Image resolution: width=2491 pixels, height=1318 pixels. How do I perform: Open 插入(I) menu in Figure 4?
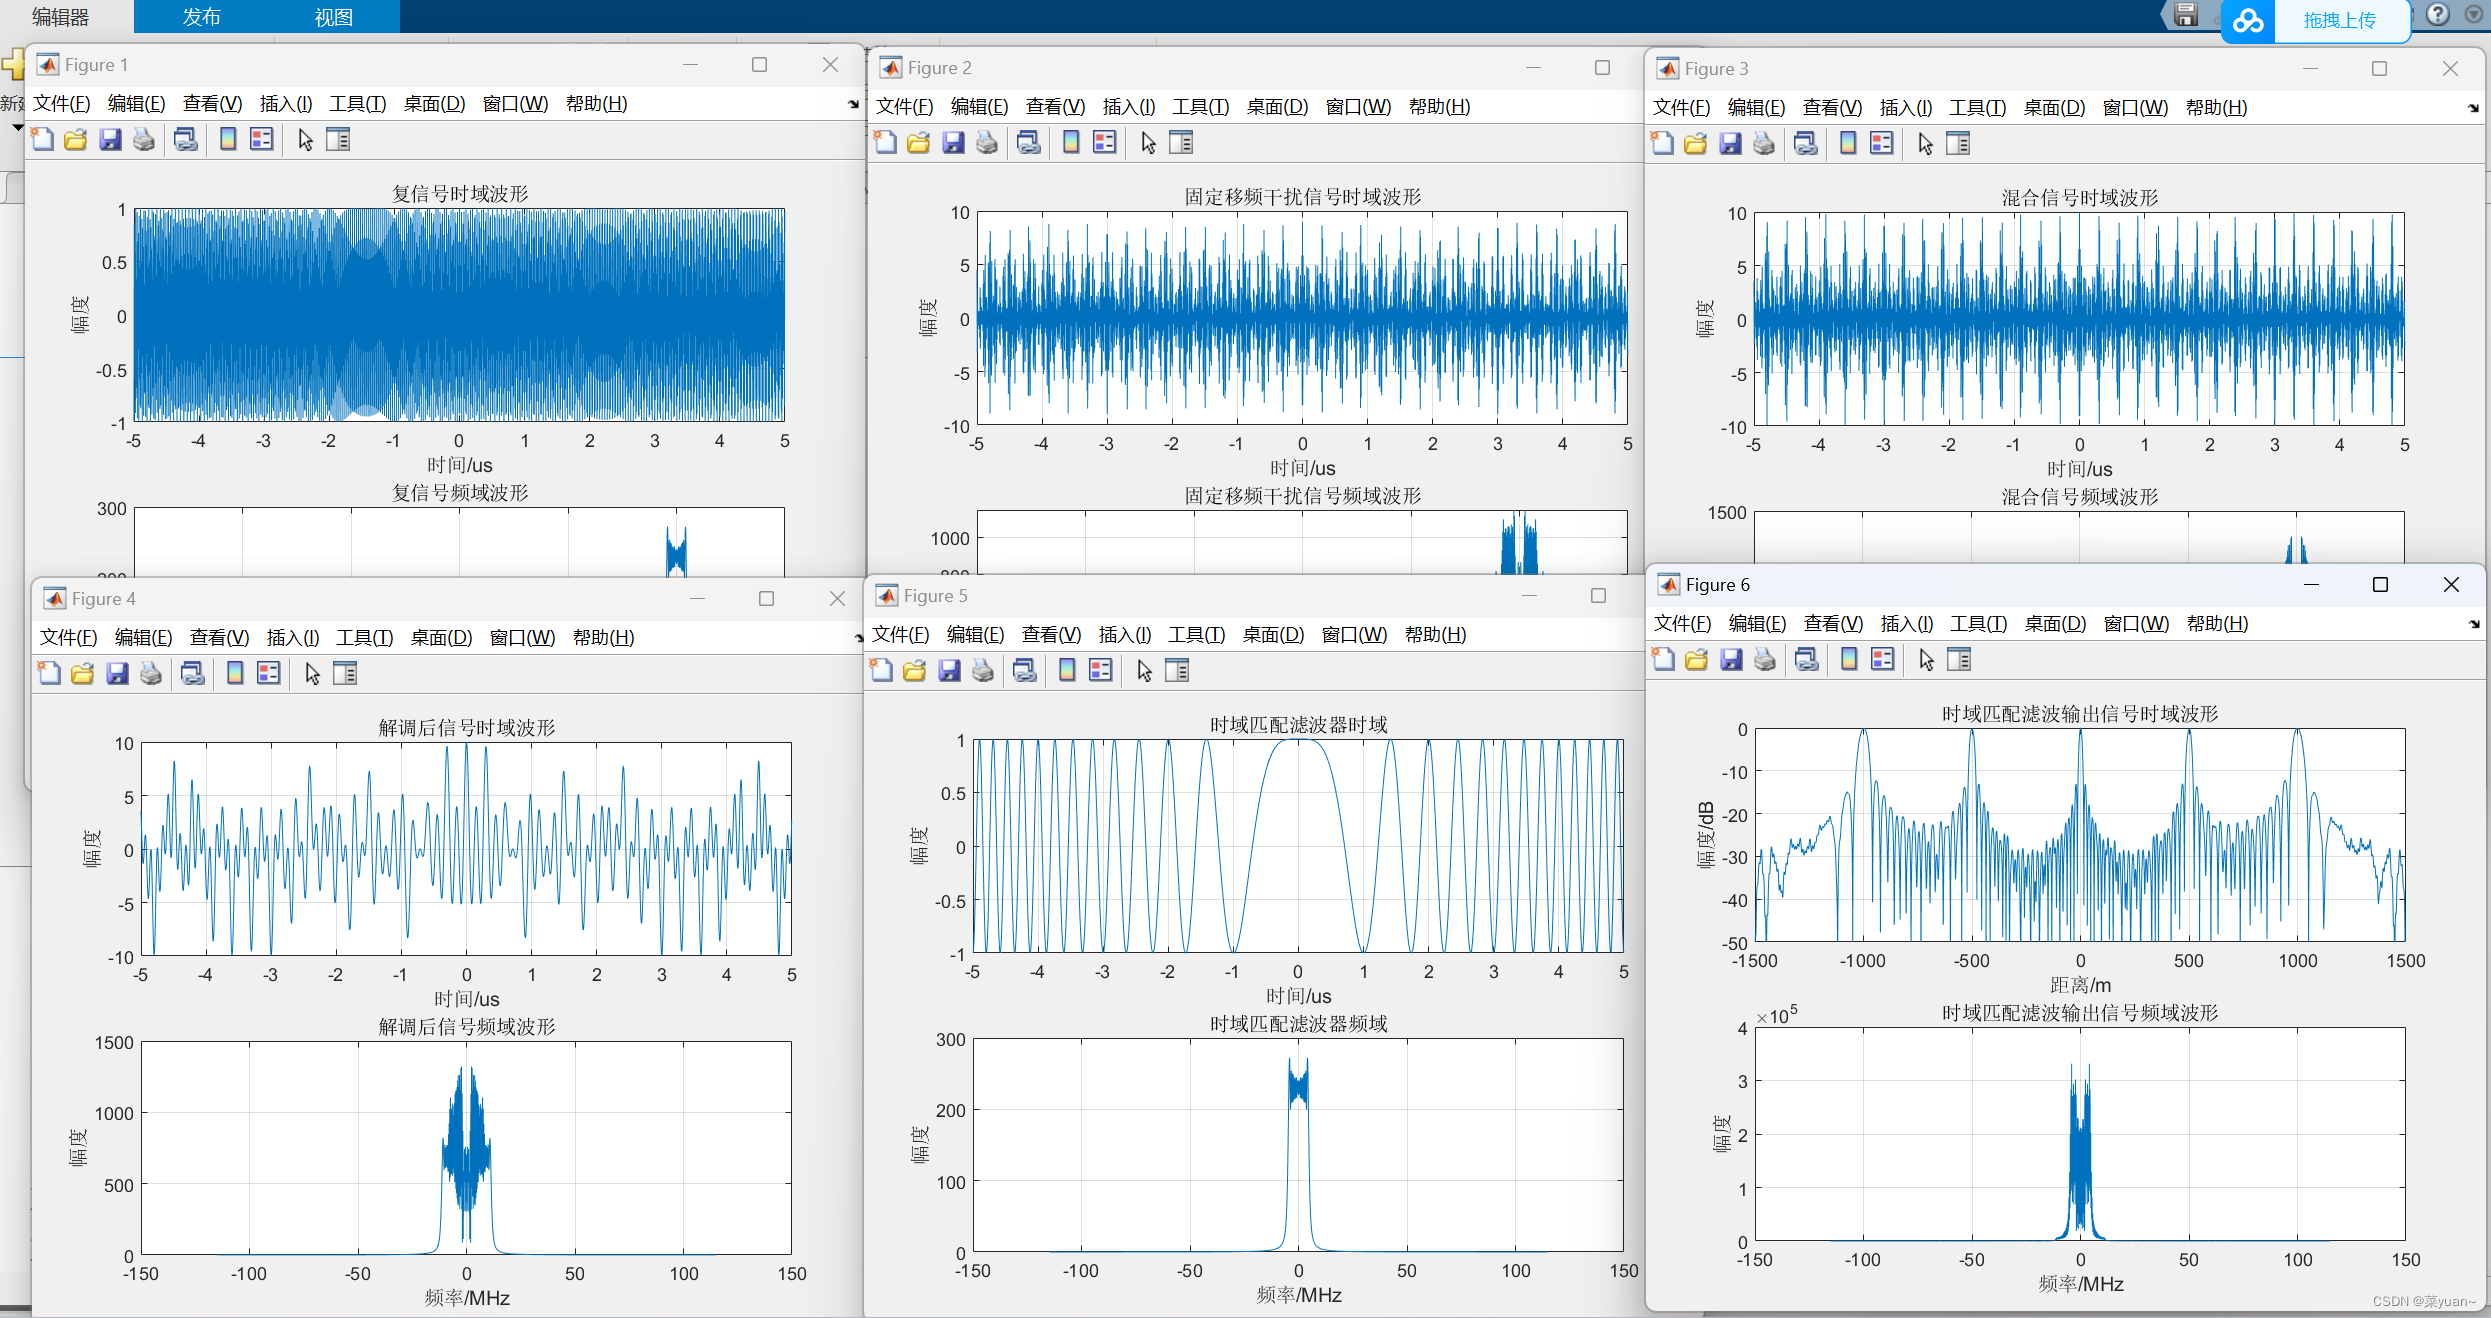coord(293,638)
